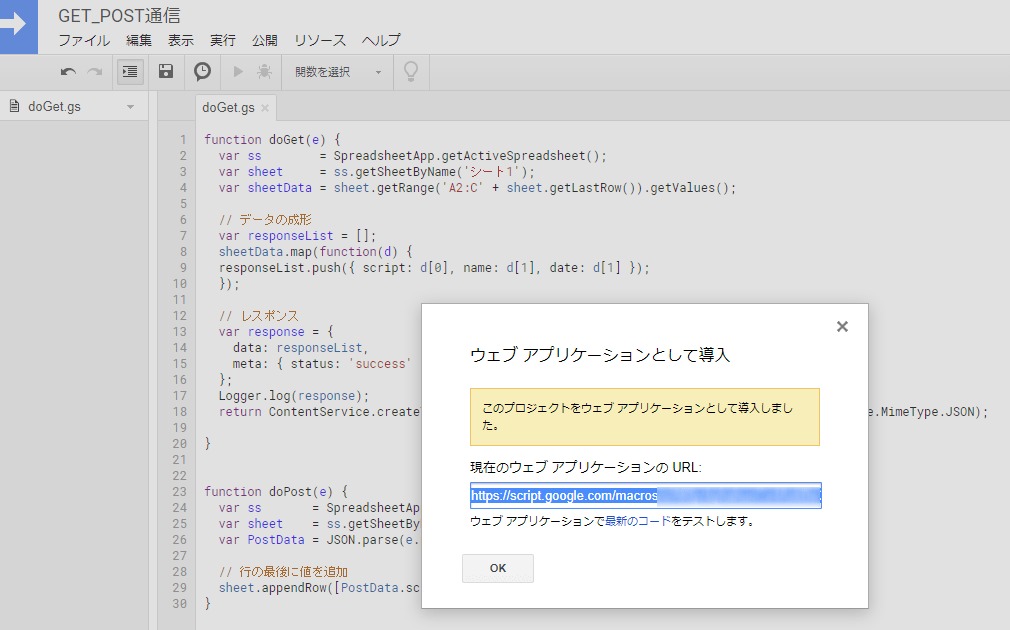
Task: Click the doGet.gs file icon in sidebar
Action: (x=14, y=106)
